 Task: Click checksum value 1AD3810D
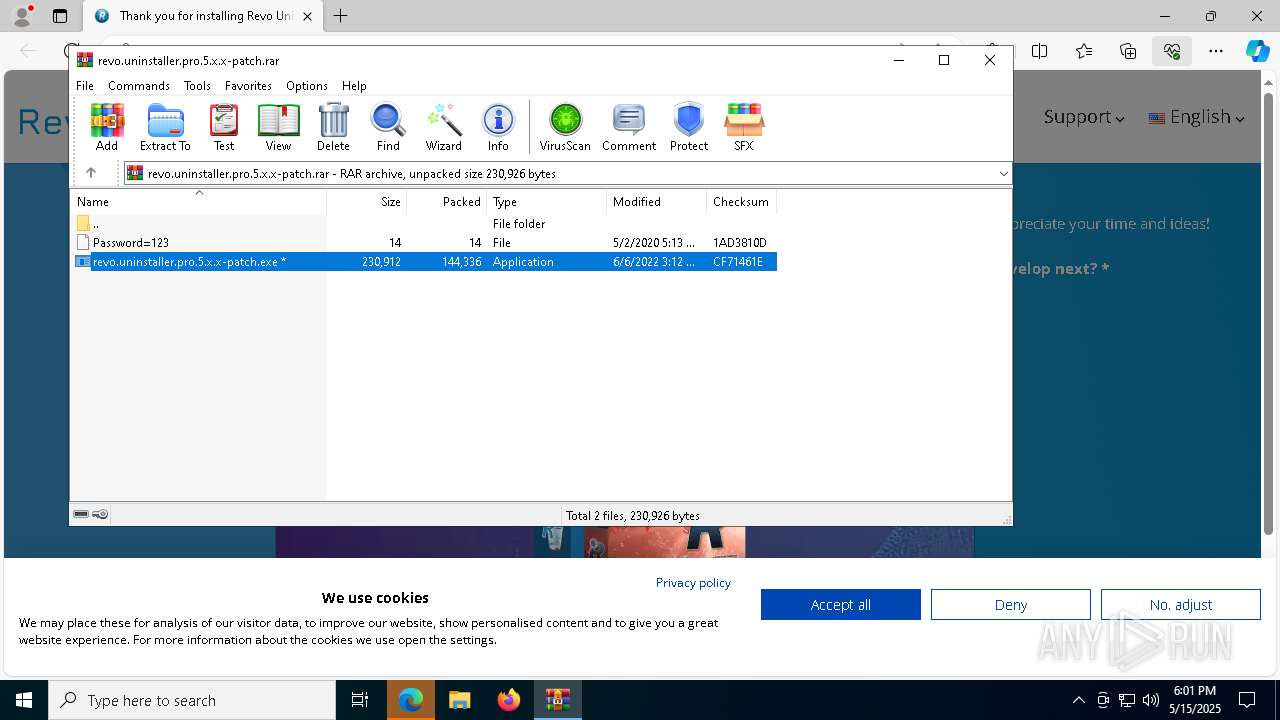pyautogui.click(x=740, y=243)
